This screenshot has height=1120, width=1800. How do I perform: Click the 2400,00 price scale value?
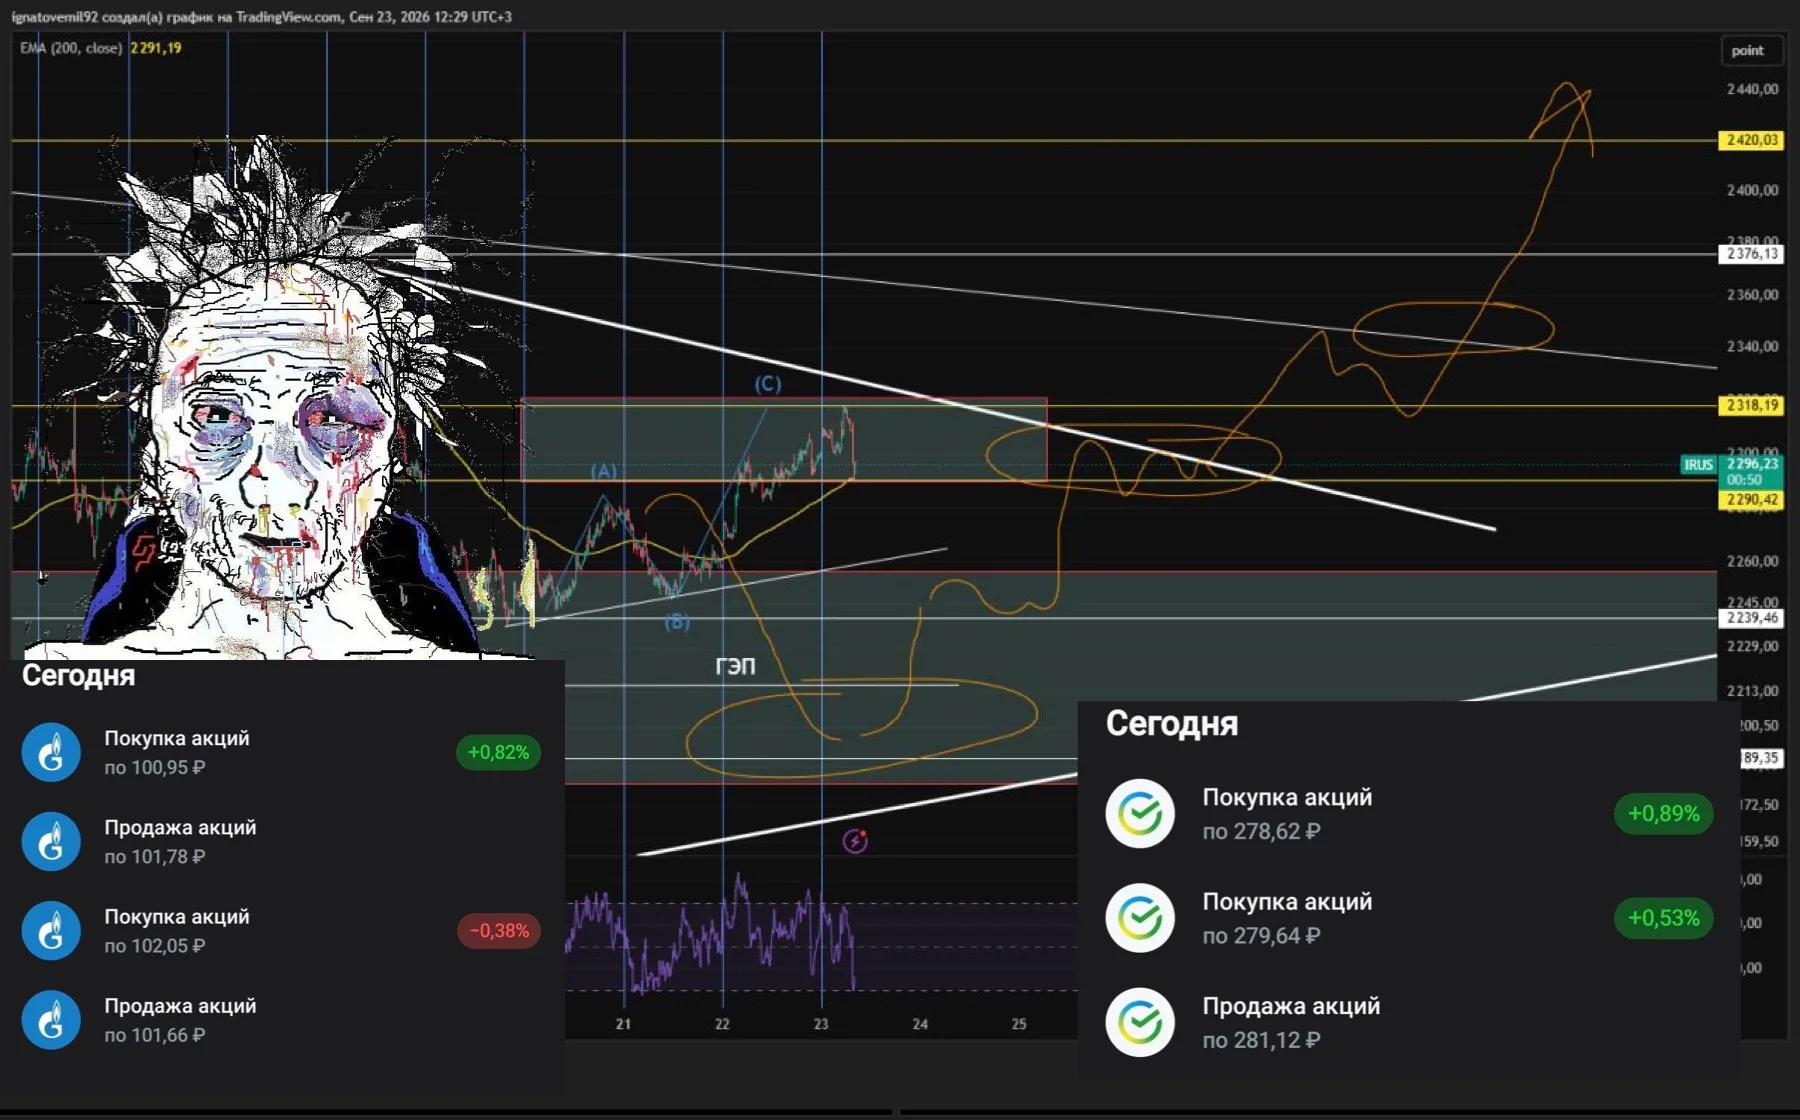pos(1752,190)
